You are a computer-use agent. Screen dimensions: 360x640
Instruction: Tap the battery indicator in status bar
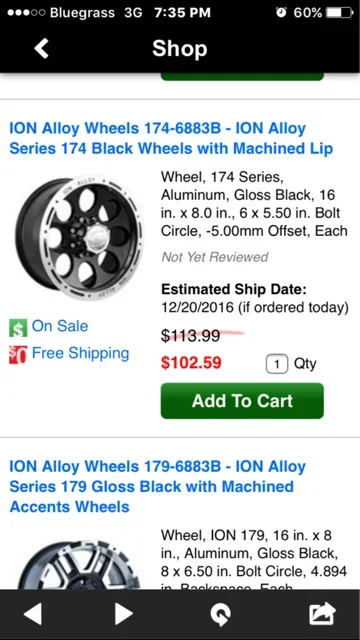click(340, 13)
